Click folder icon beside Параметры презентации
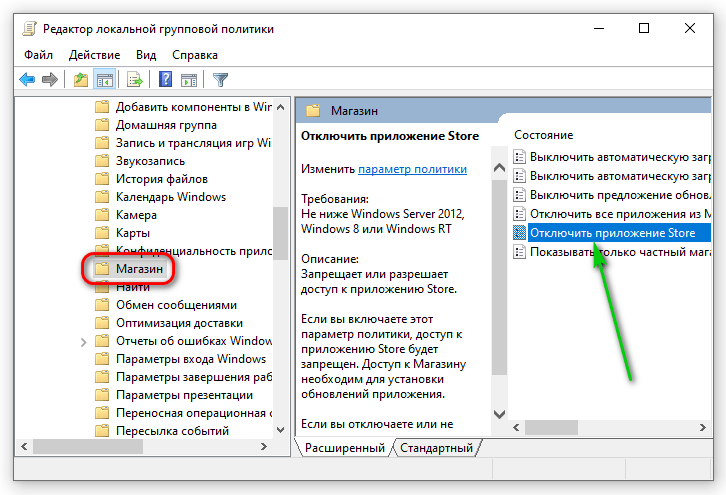The image size is (726, 495). coord(102,395)
